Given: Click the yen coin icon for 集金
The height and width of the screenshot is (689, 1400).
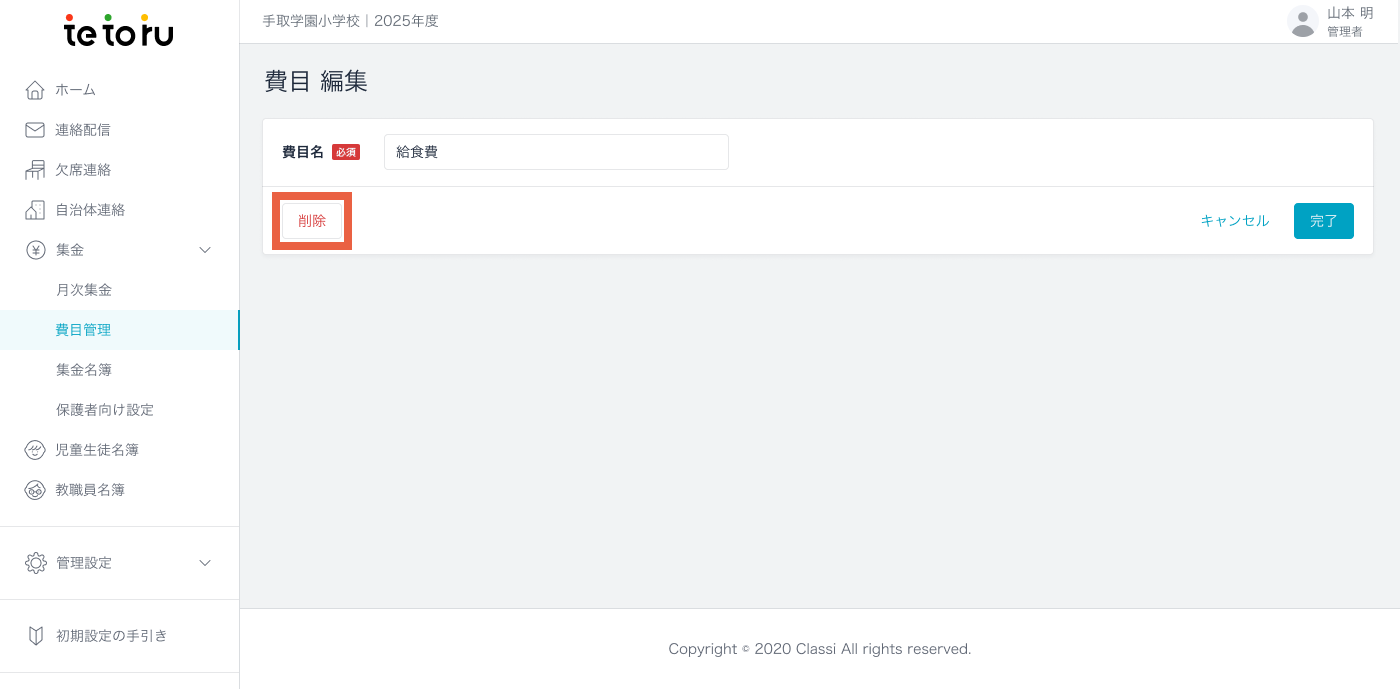Looking at the screenshot, I should (35, 250).
